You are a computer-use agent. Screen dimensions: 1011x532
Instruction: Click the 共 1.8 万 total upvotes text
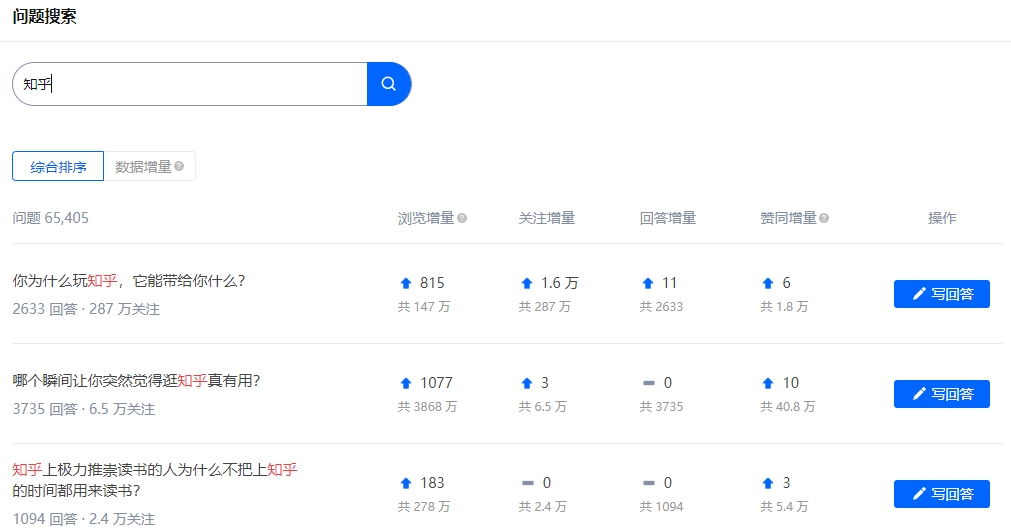784,307
